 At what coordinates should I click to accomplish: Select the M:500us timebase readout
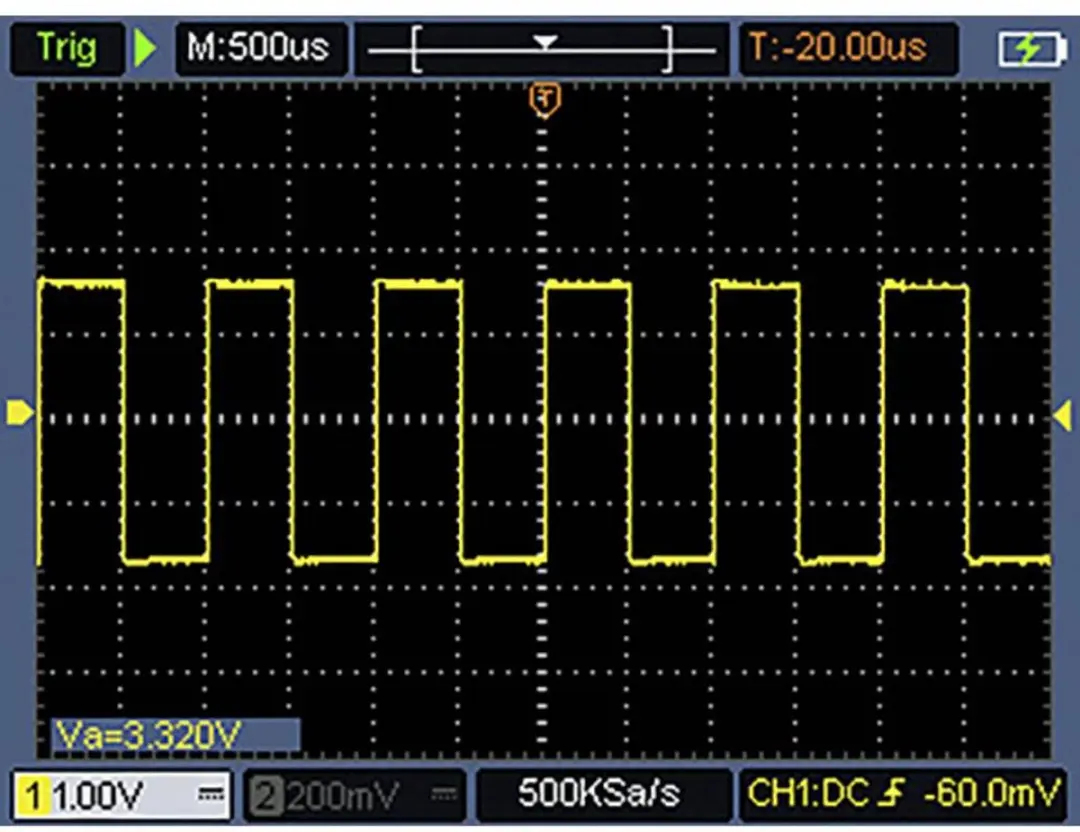click(x=260, y=48)
